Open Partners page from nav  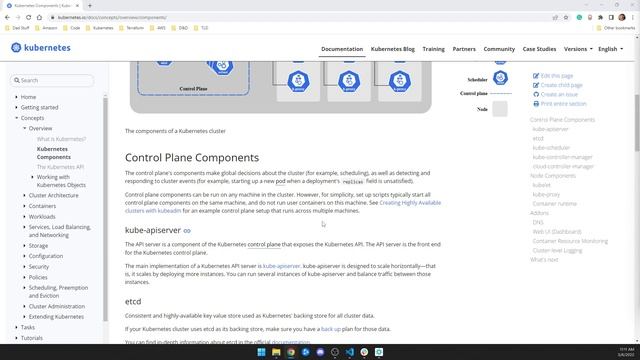click(464, 49)
